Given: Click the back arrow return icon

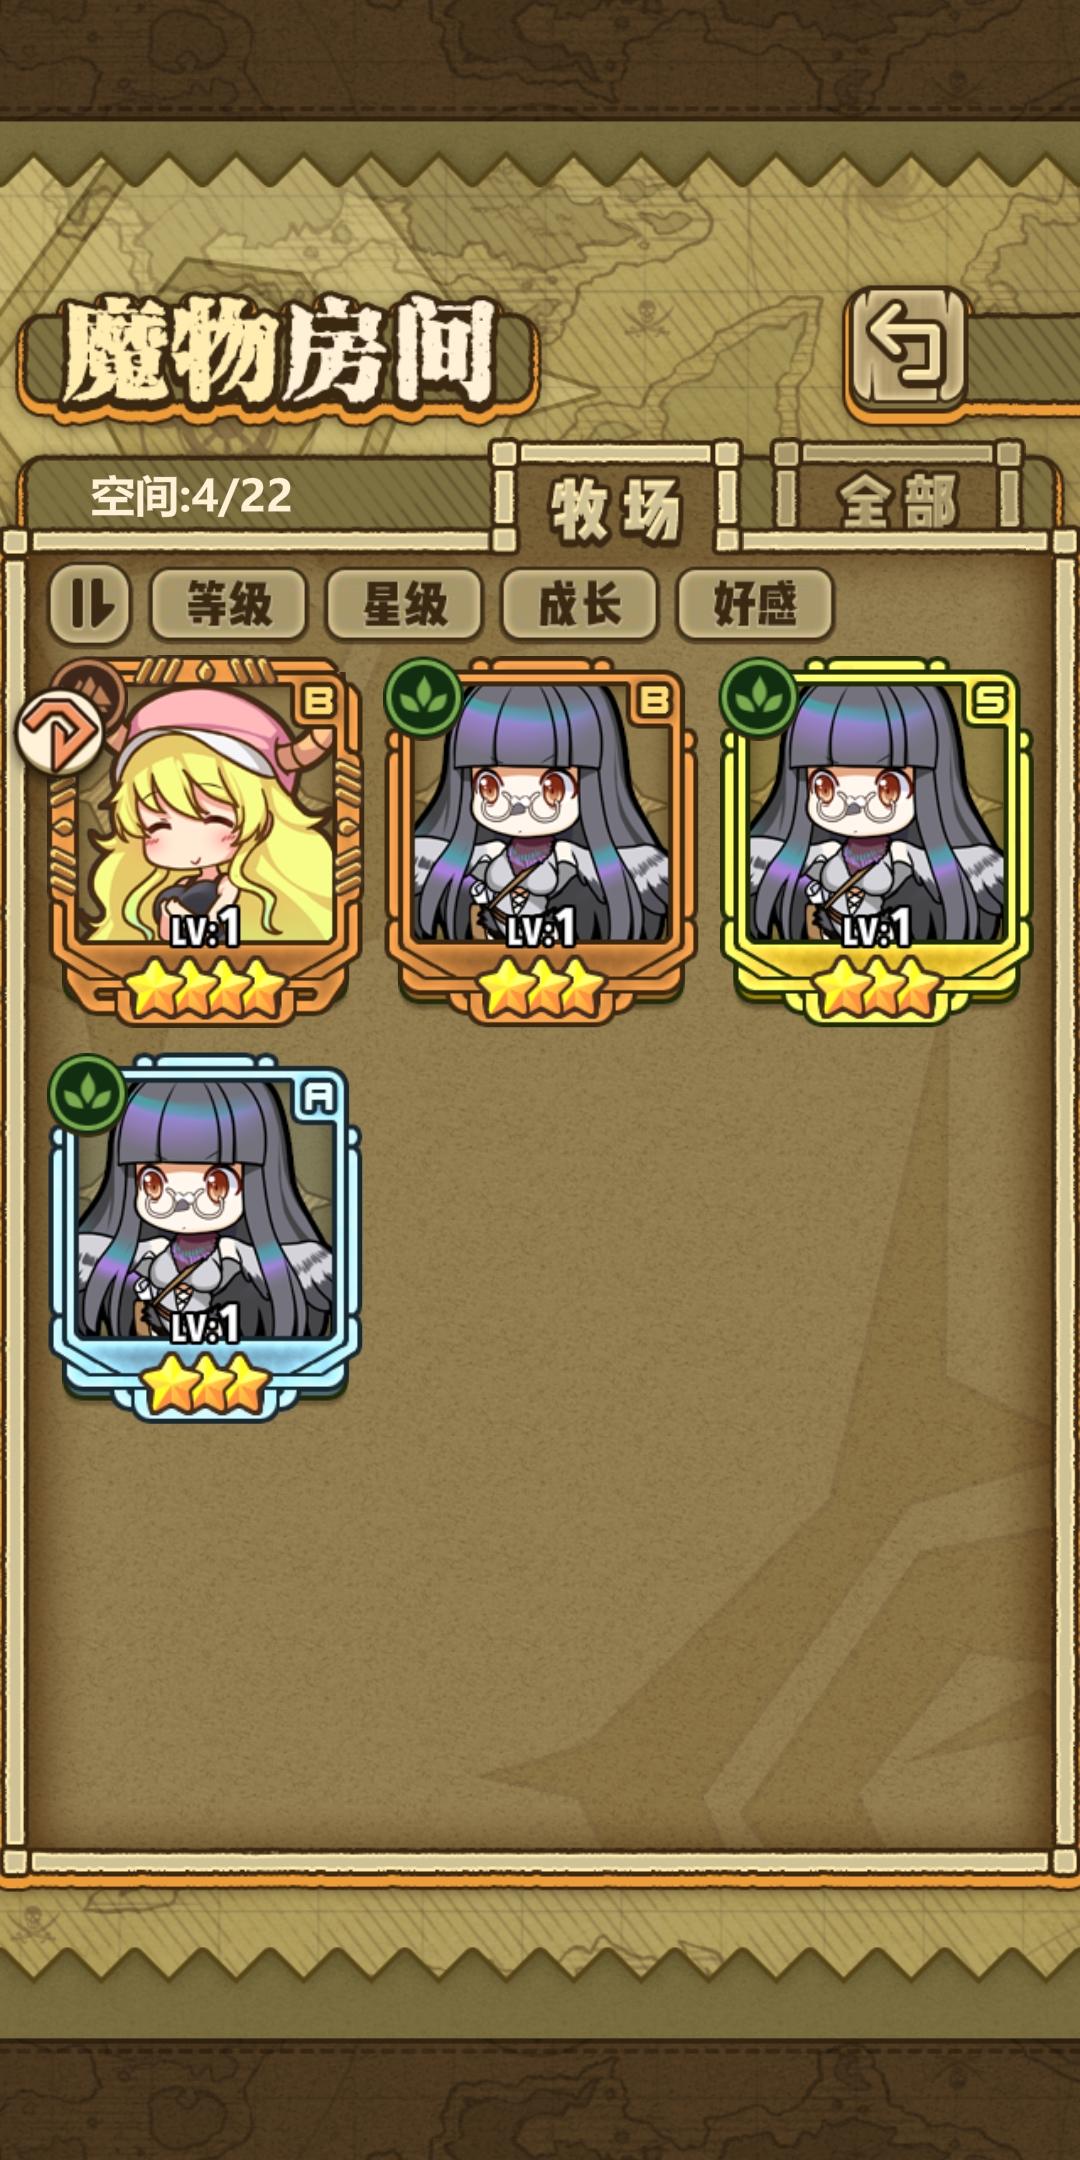Looking at the screenshot, I should click(x=908, y=347).
